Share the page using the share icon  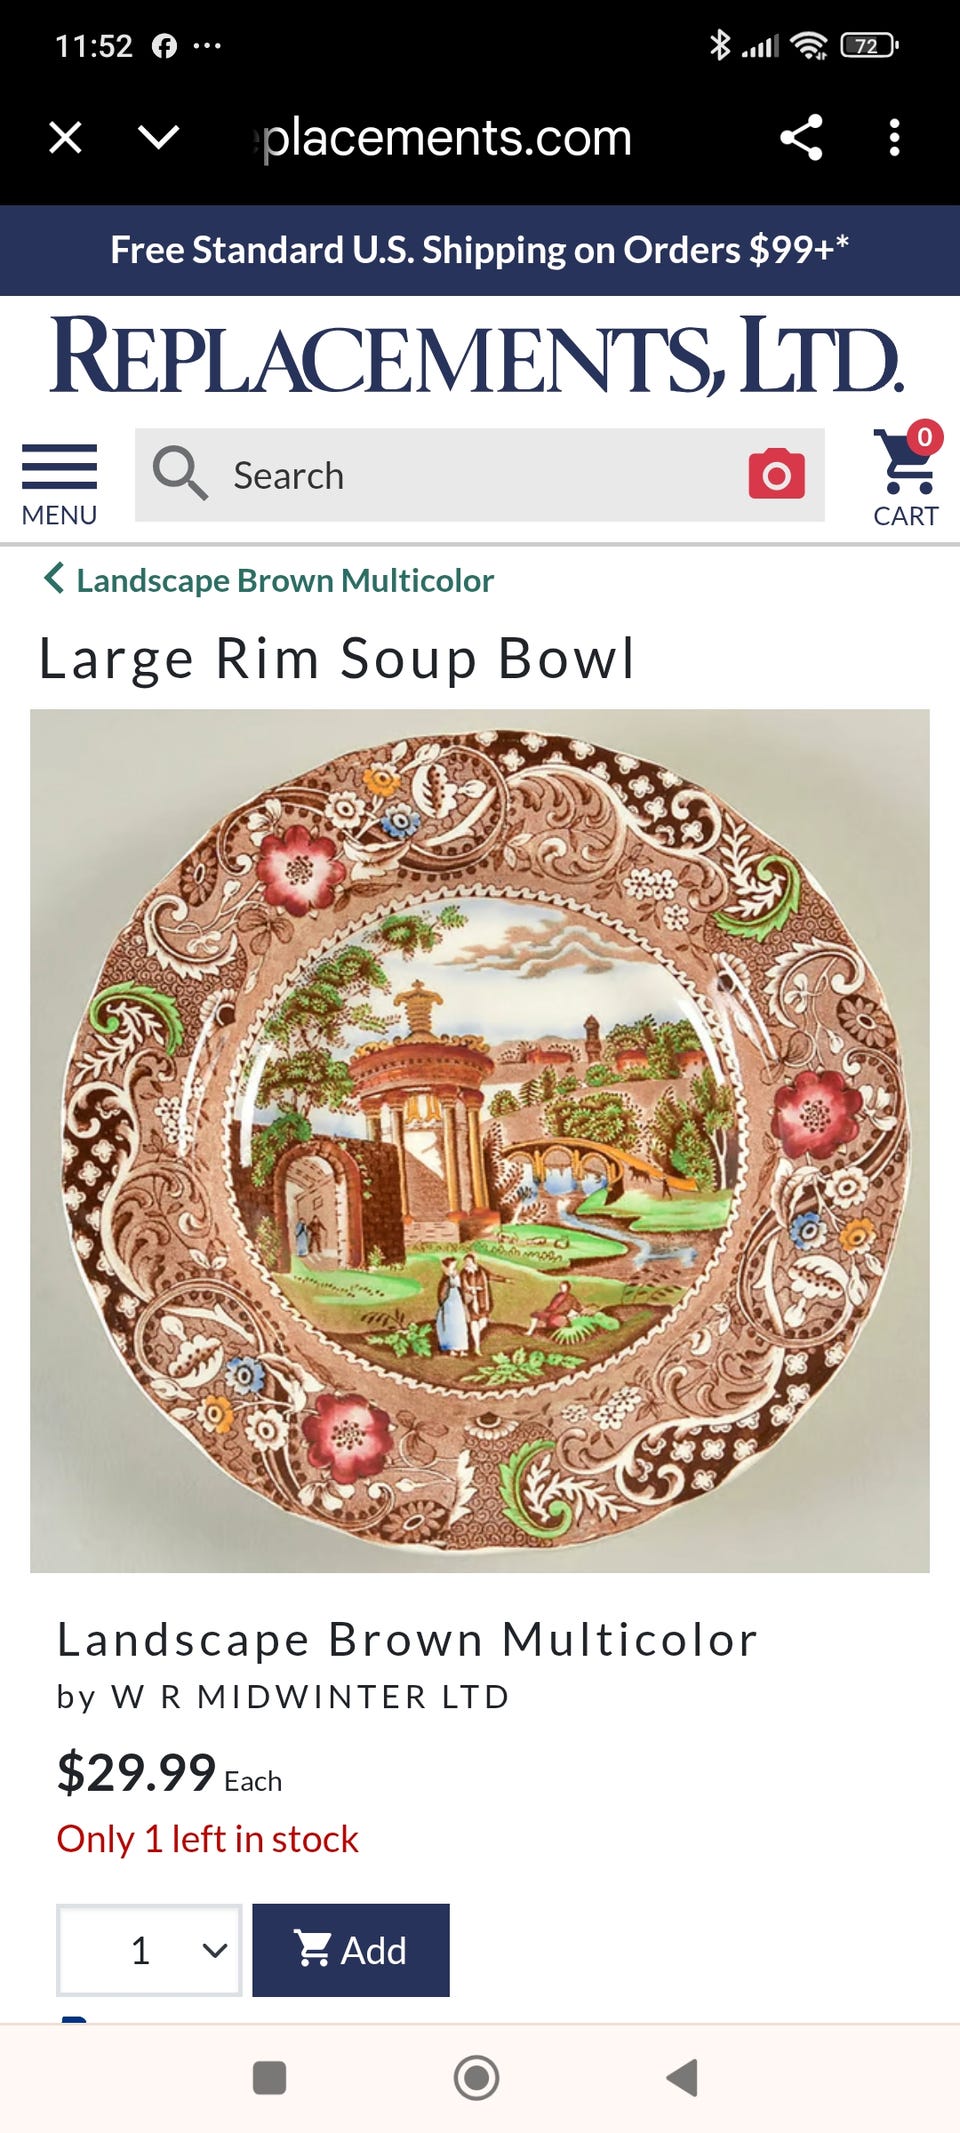point(801,137)
